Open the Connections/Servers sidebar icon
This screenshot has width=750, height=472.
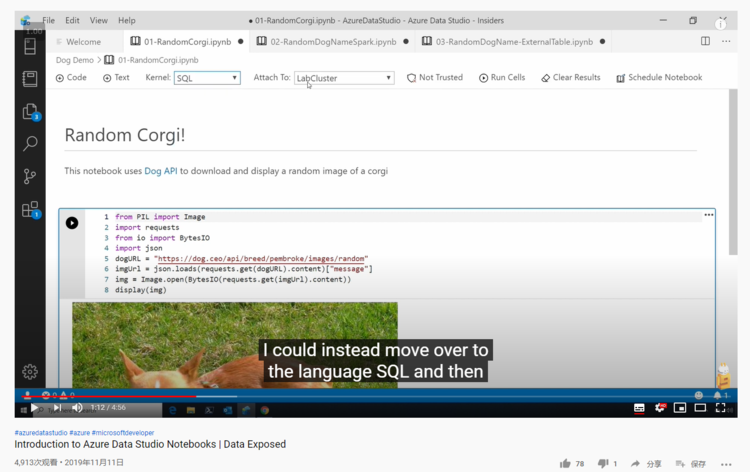30,46
